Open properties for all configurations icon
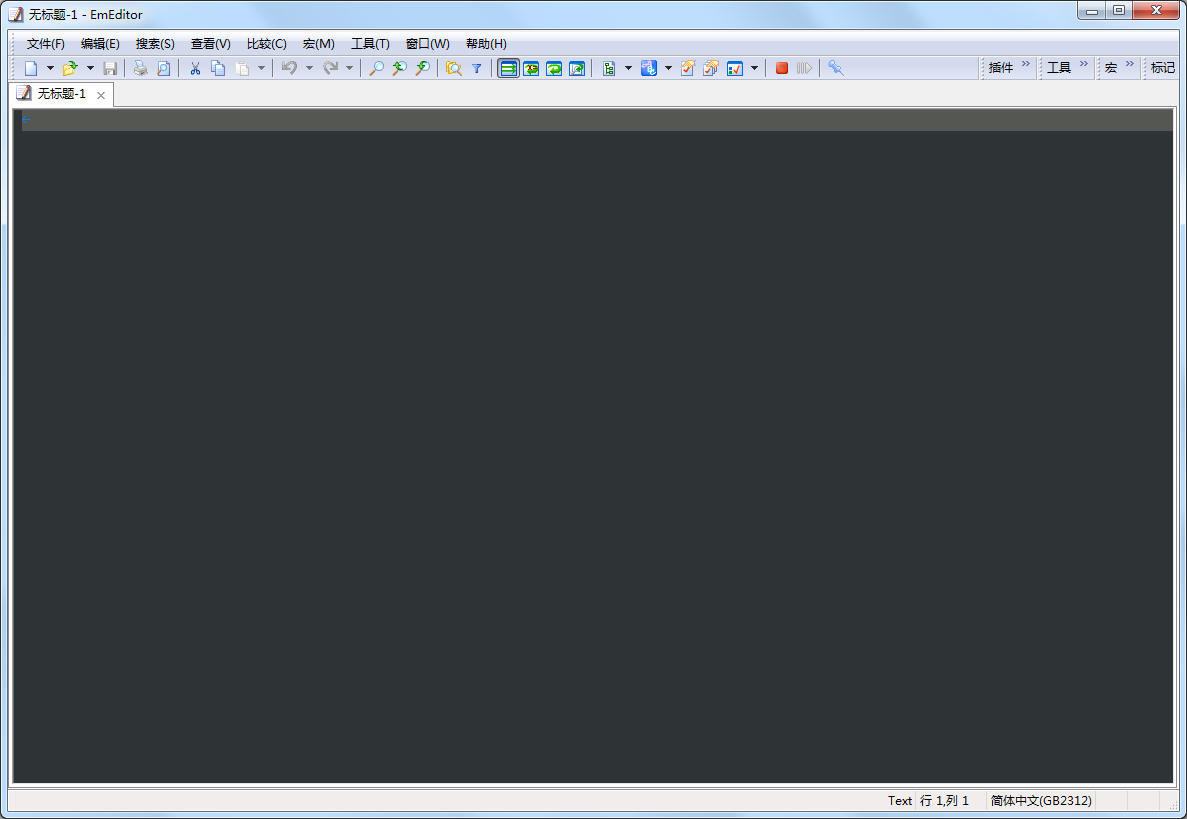 (711, 68)
